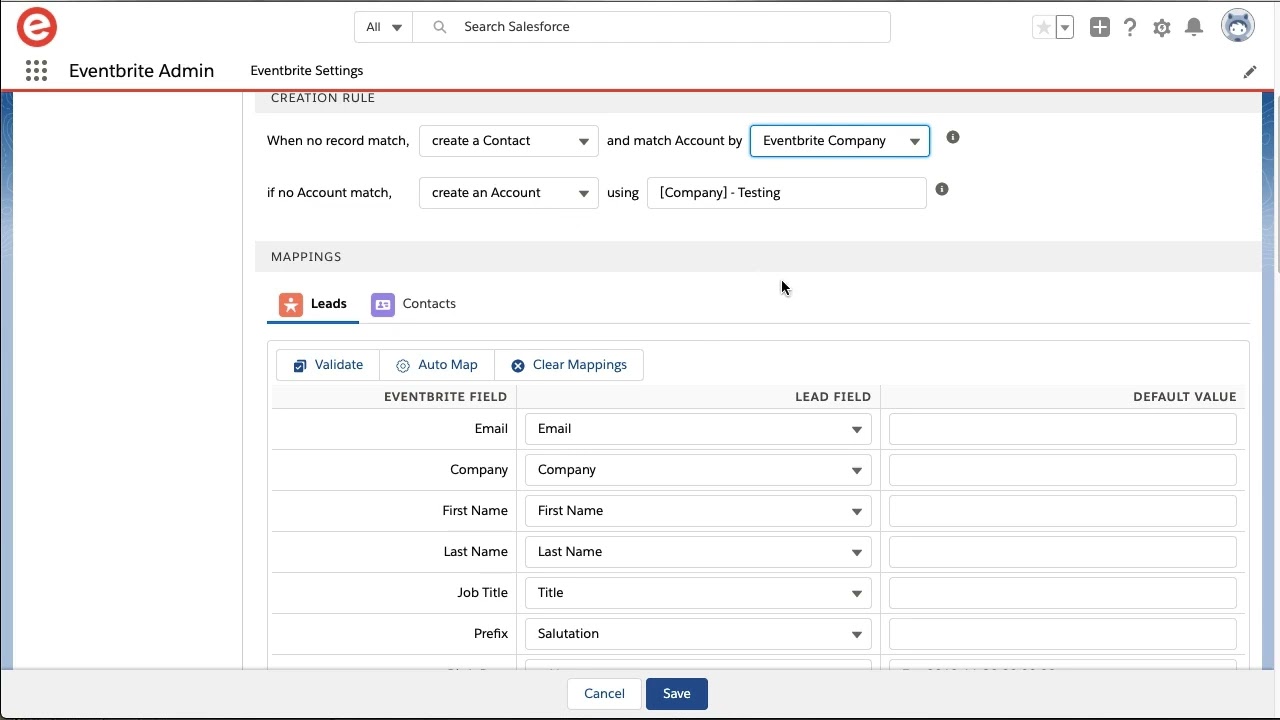Click the LEAD FIELD column header

click(x=833, y=397)
